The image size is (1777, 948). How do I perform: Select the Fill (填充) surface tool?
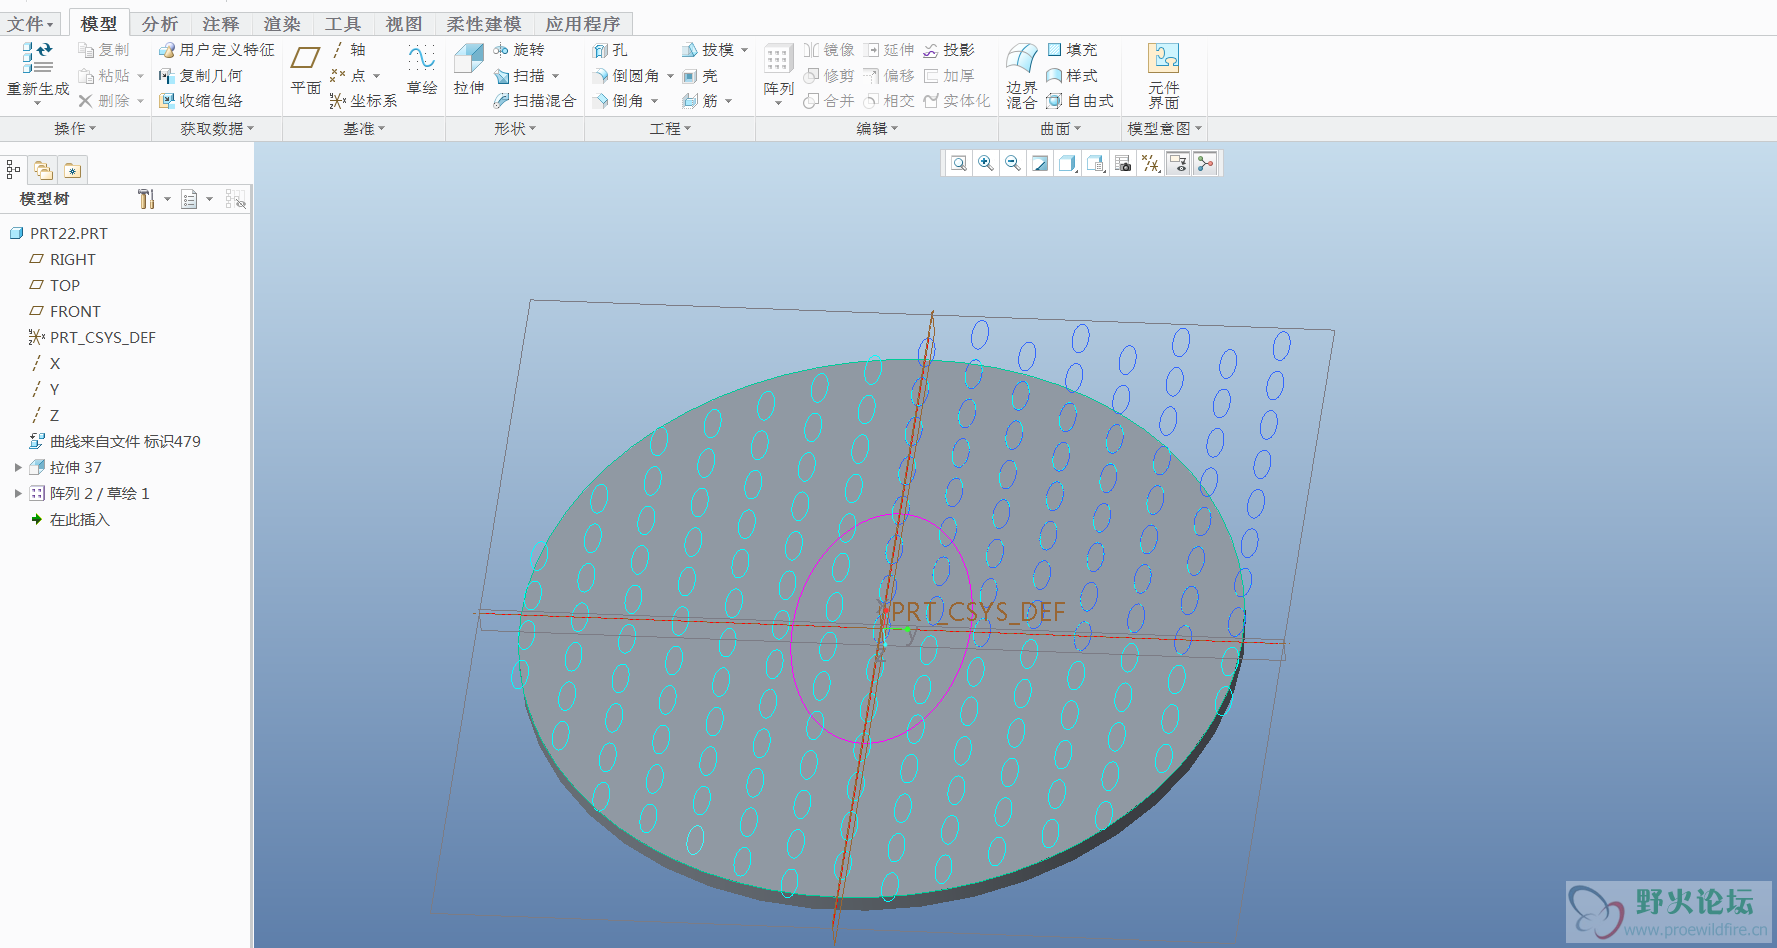pyautogui.click(x=1072, y=50)
